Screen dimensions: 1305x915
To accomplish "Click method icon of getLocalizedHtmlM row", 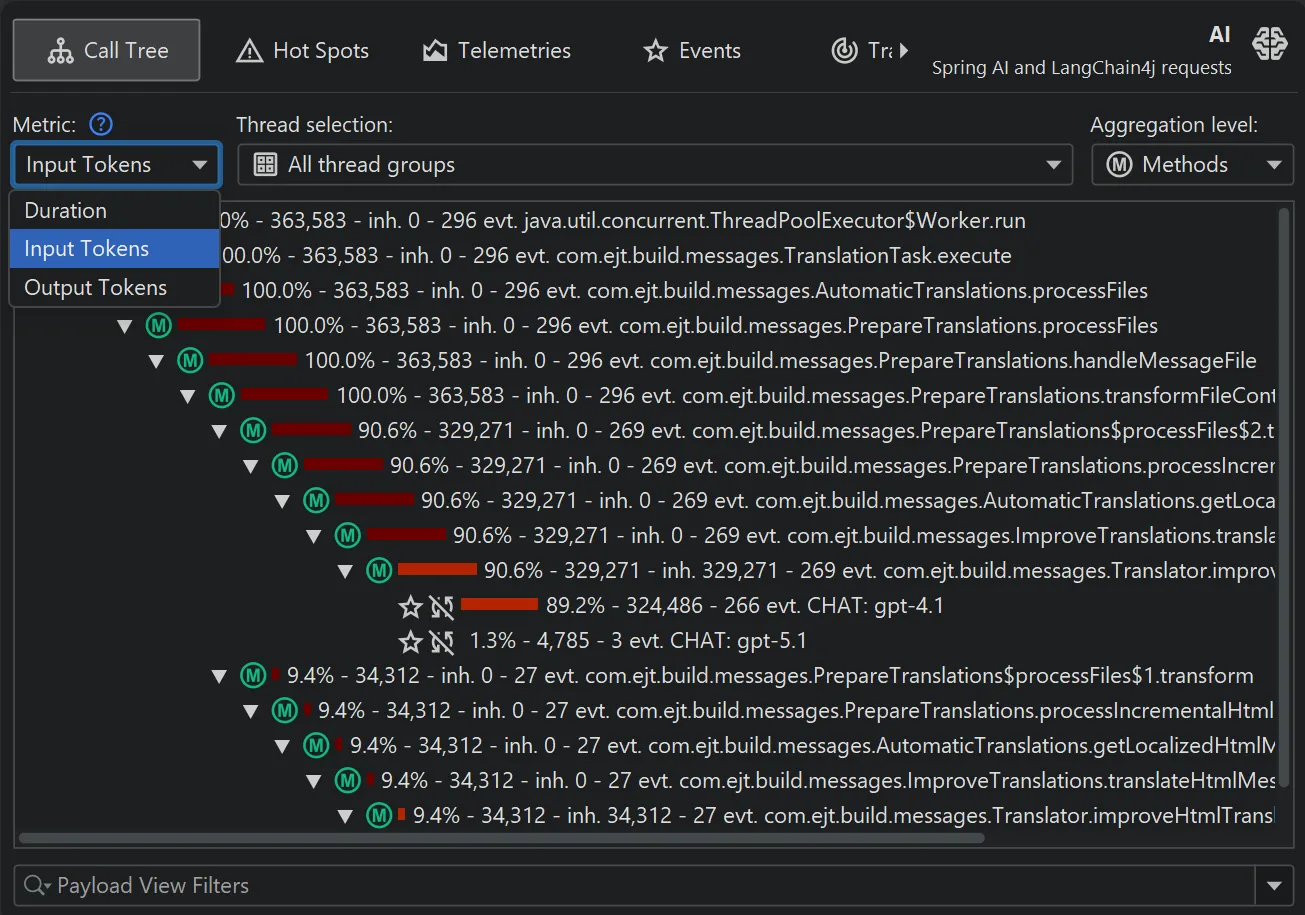I will click(x=316, y=745).
